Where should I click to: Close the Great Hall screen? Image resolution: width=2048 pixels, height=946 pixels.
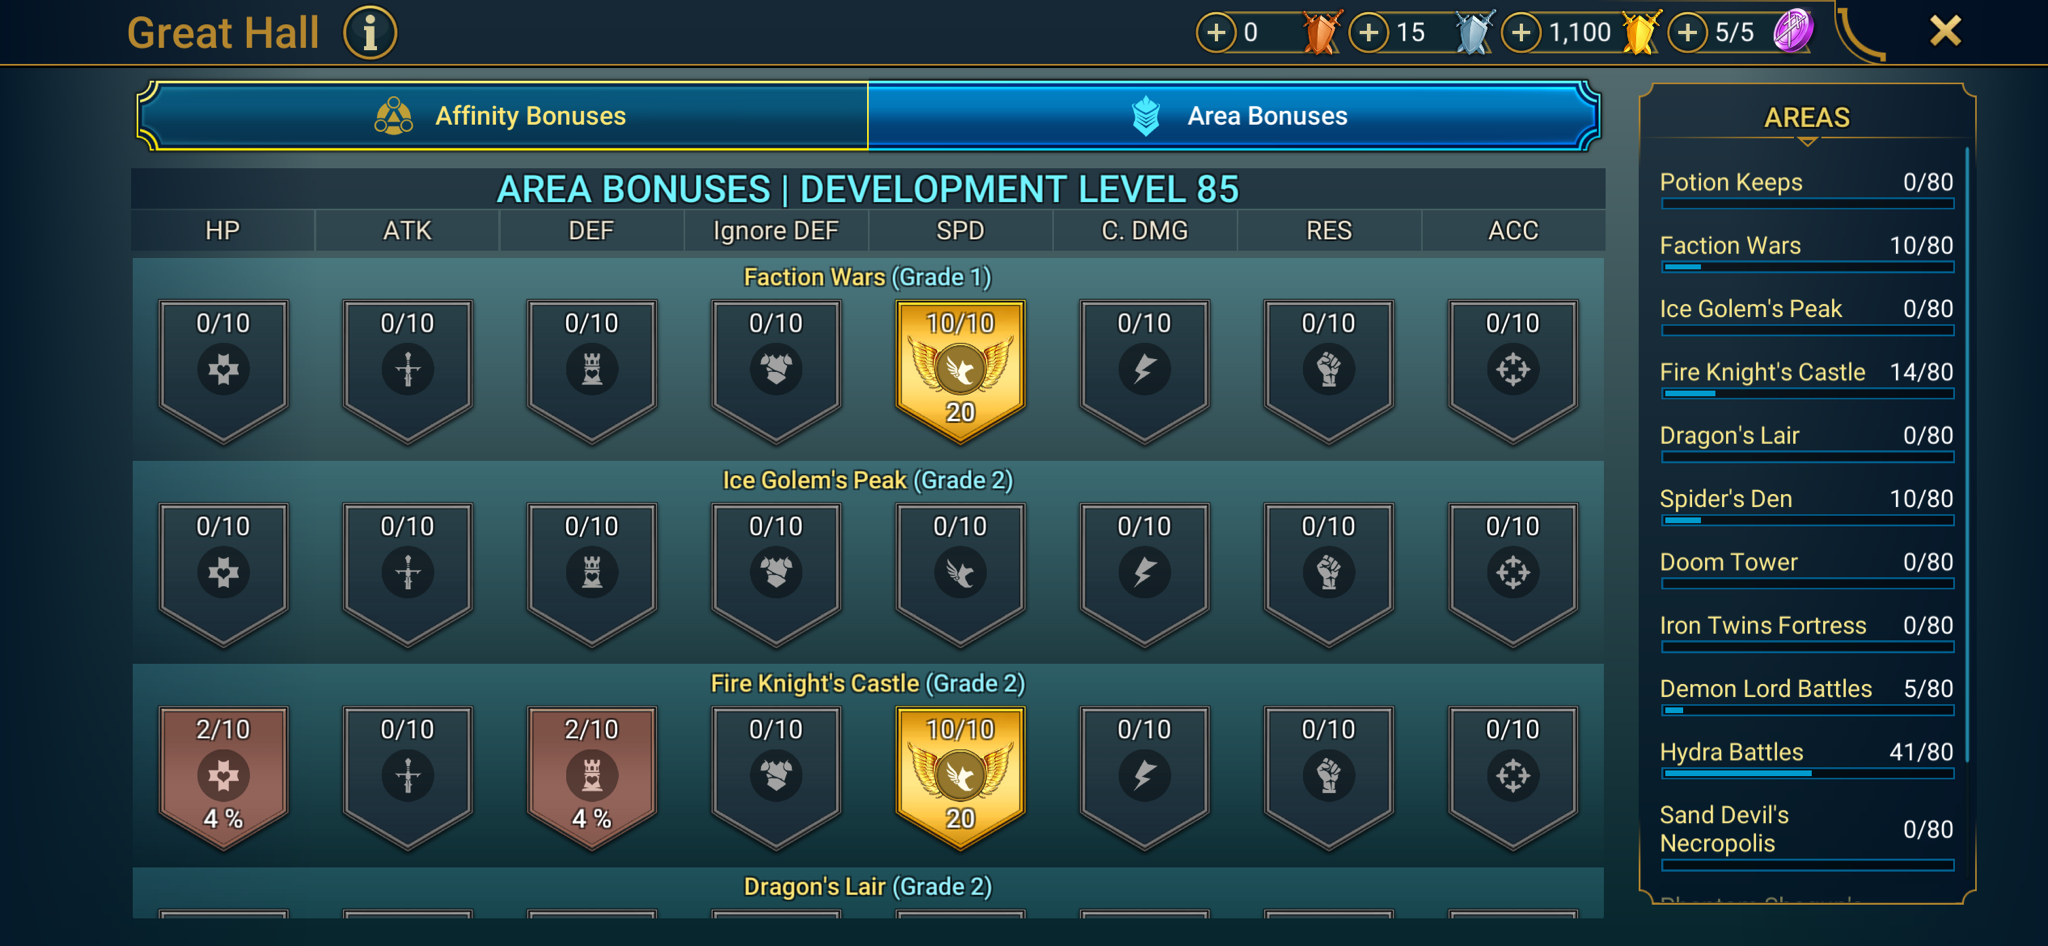[1945, 31]
